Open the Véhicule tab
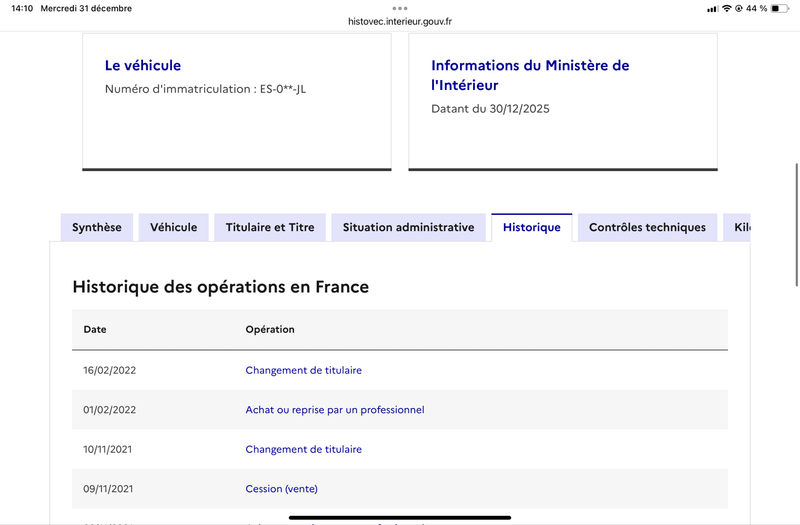 [x=174, y=227]
